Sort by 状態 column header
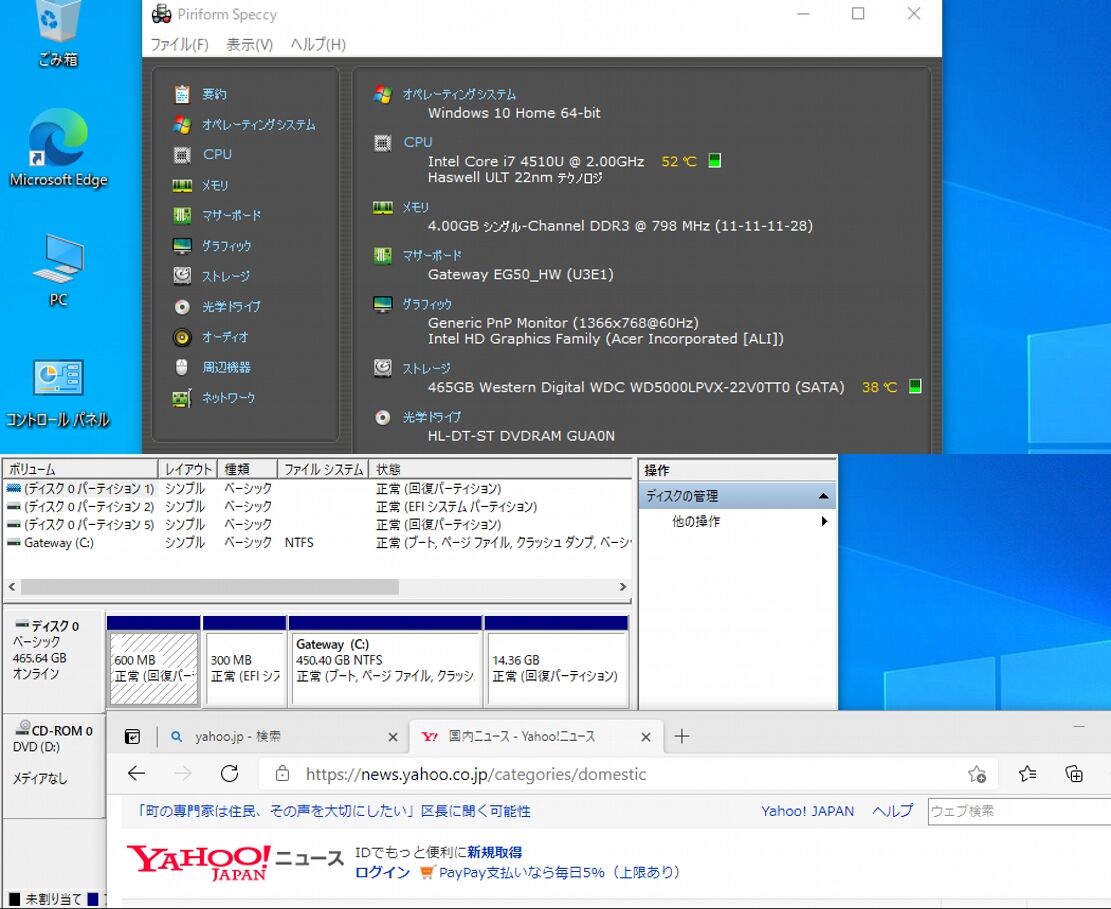This screenshot has width=1111, height=909. click(x=500, y=469)
